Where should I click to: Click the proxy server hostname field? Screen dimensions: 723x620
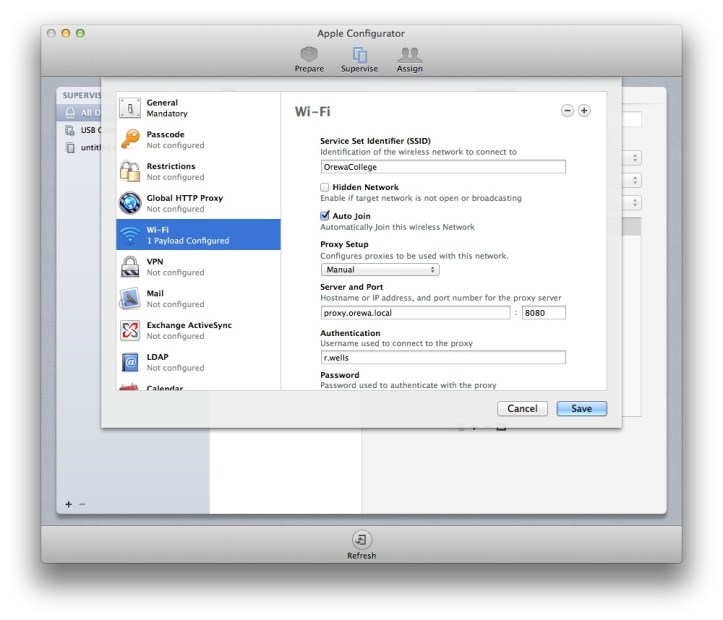point(415,313)
